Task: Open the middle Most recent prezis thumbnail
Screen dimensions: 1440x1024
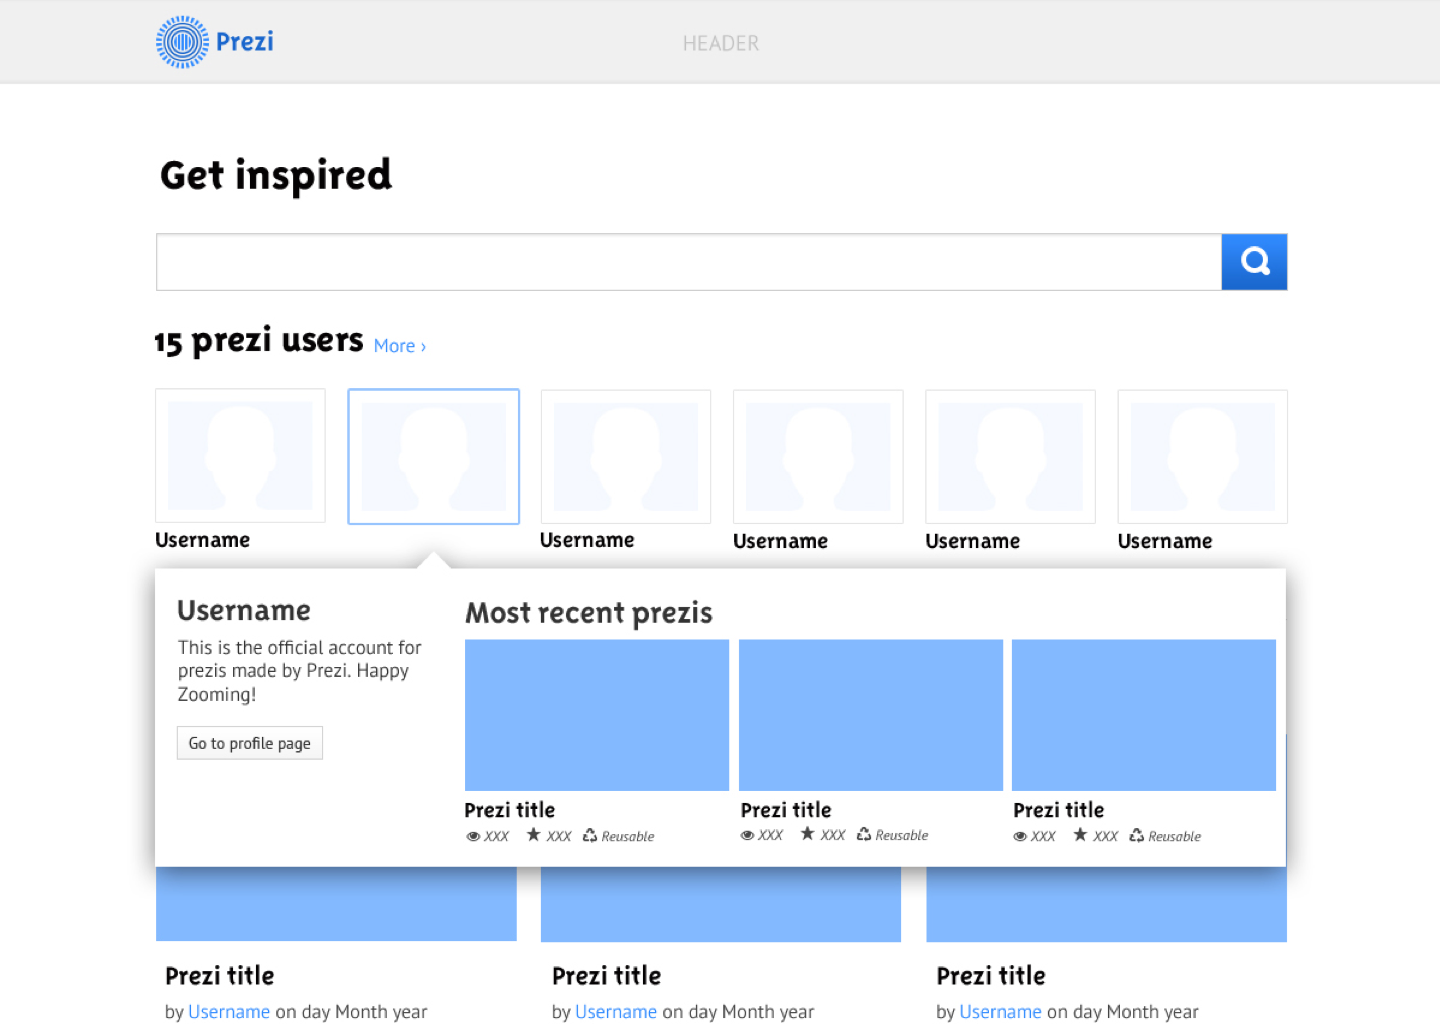Action: click(x=871, y=715)
